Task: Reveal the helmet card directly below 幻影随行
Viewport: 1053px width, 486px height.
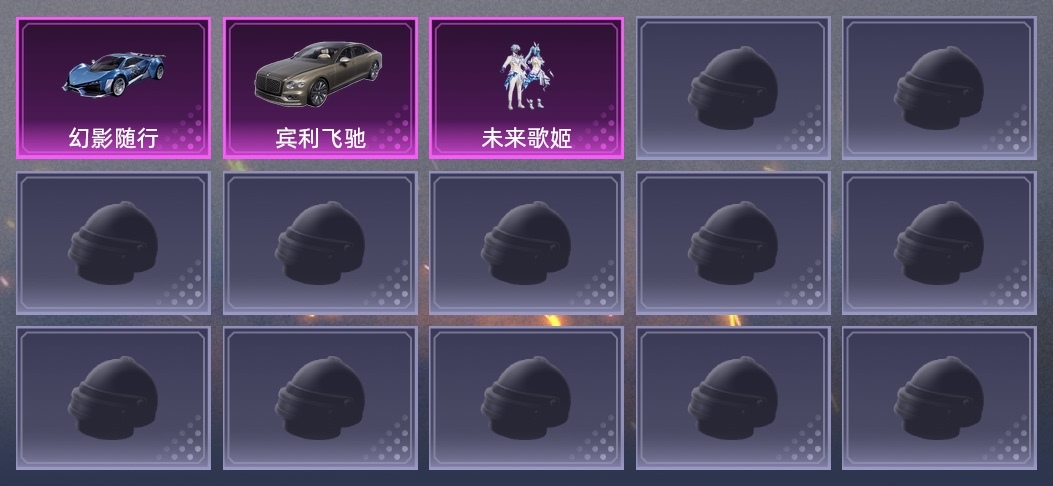Action: coord(113,243)
